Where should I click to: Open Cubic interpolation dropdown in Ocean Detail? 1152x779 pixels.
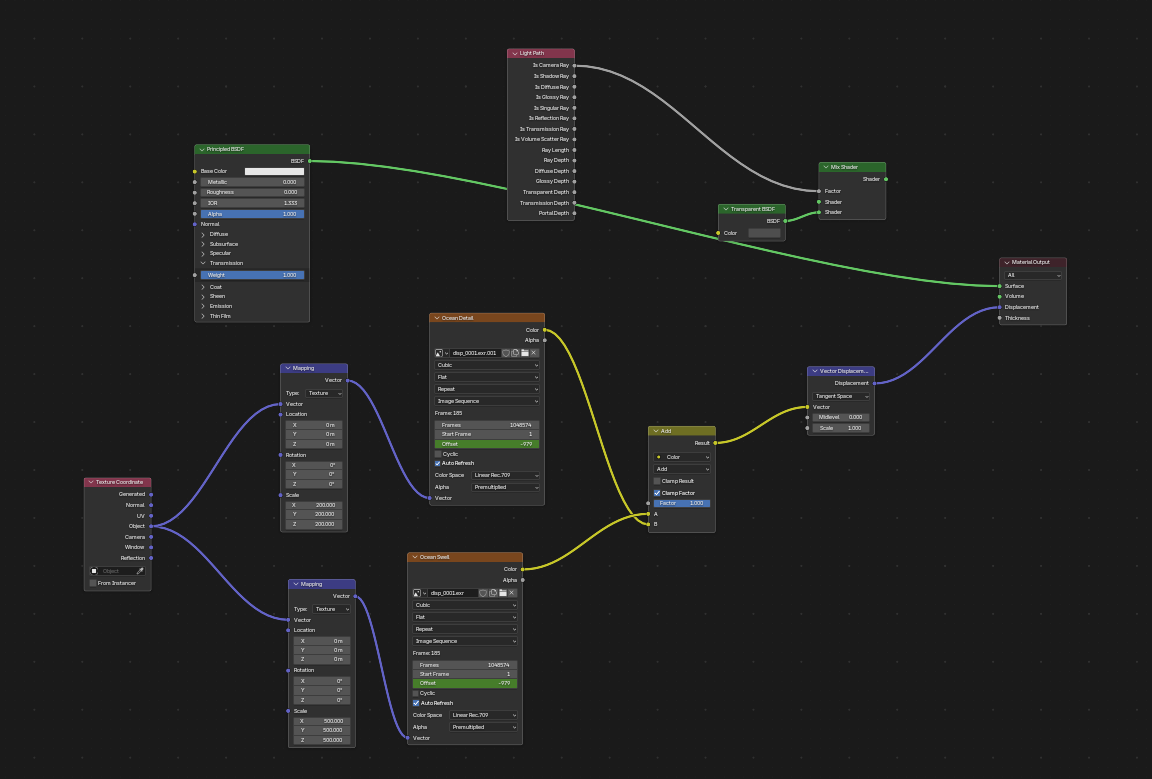(x=486, y=365)
